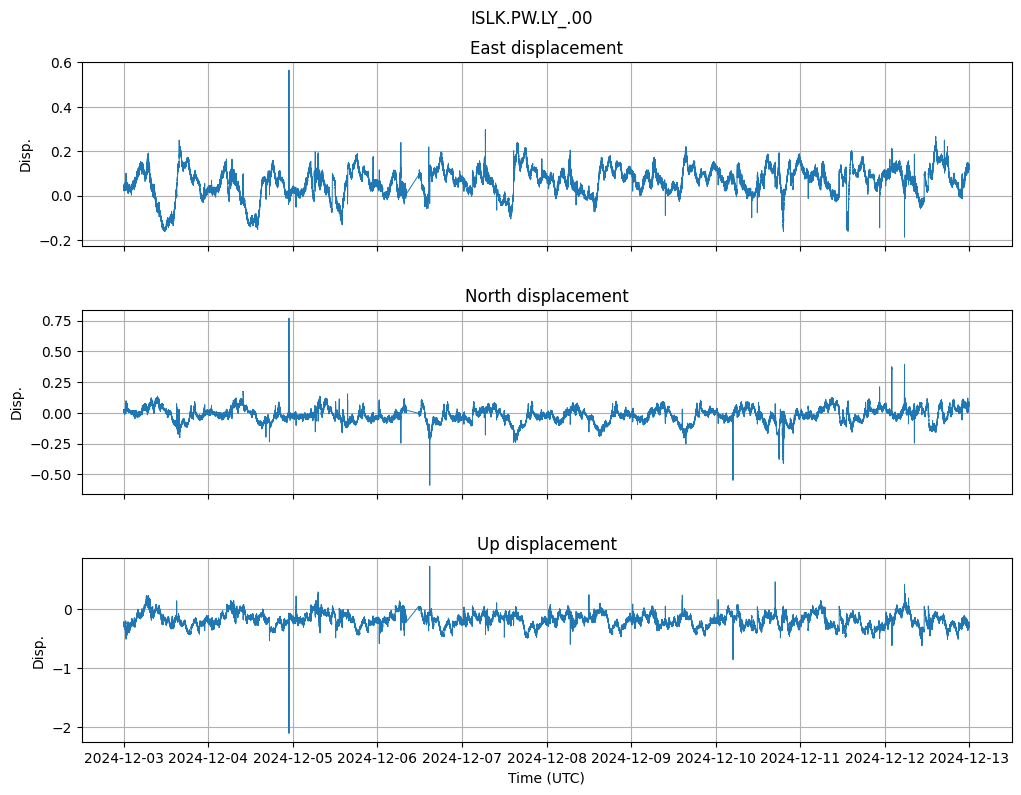Viewport: 1021px width, 795px height.
Task: Click the 2024-12-11 date tick label
Action: pyautogui.click(x=800, y=759)
